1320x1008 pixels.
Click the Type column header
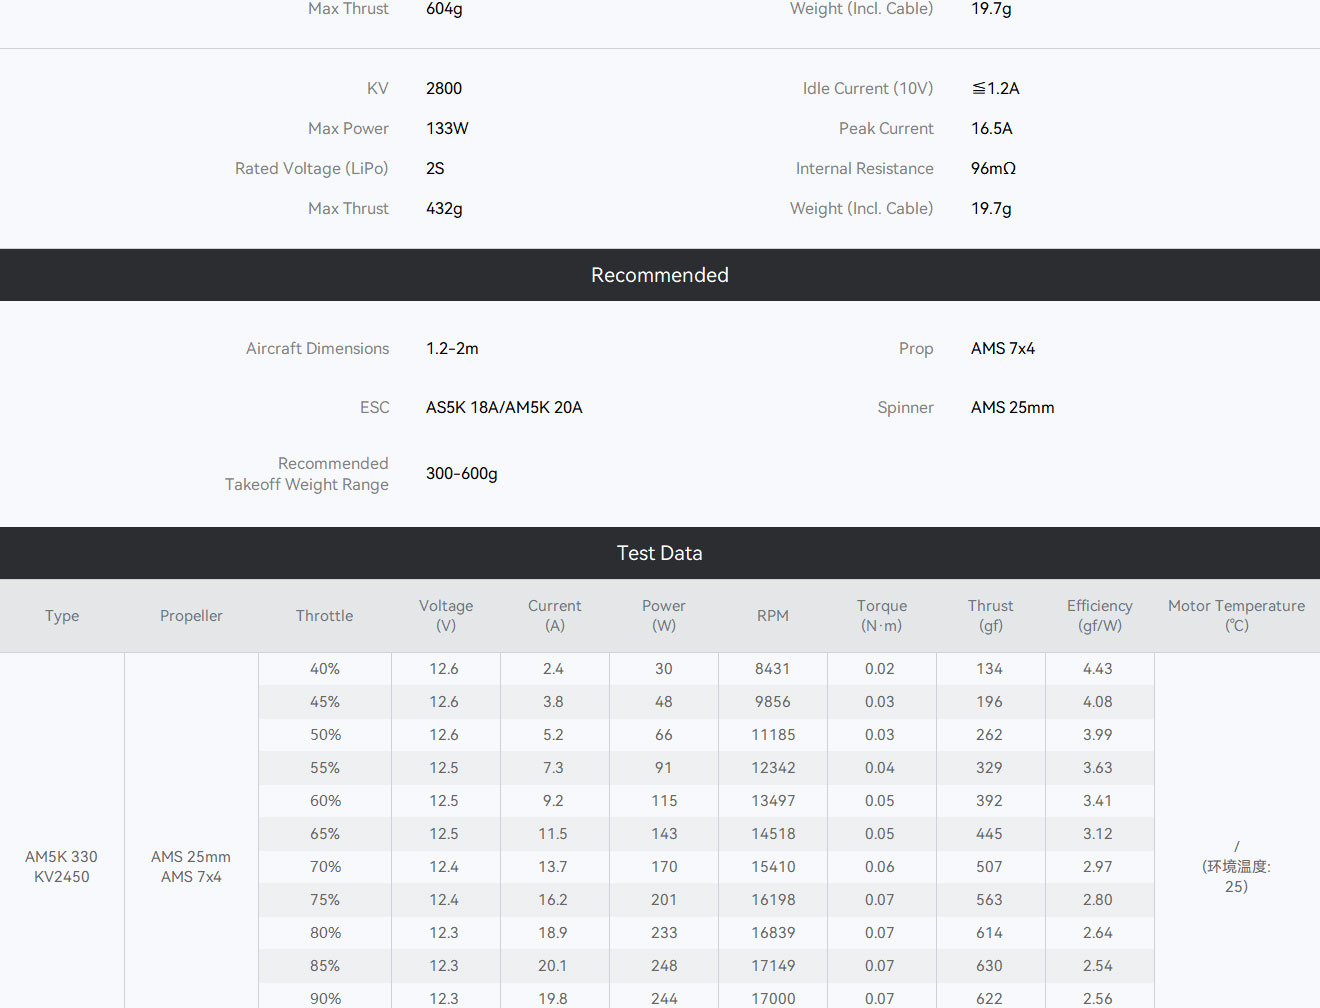point(62,616)
